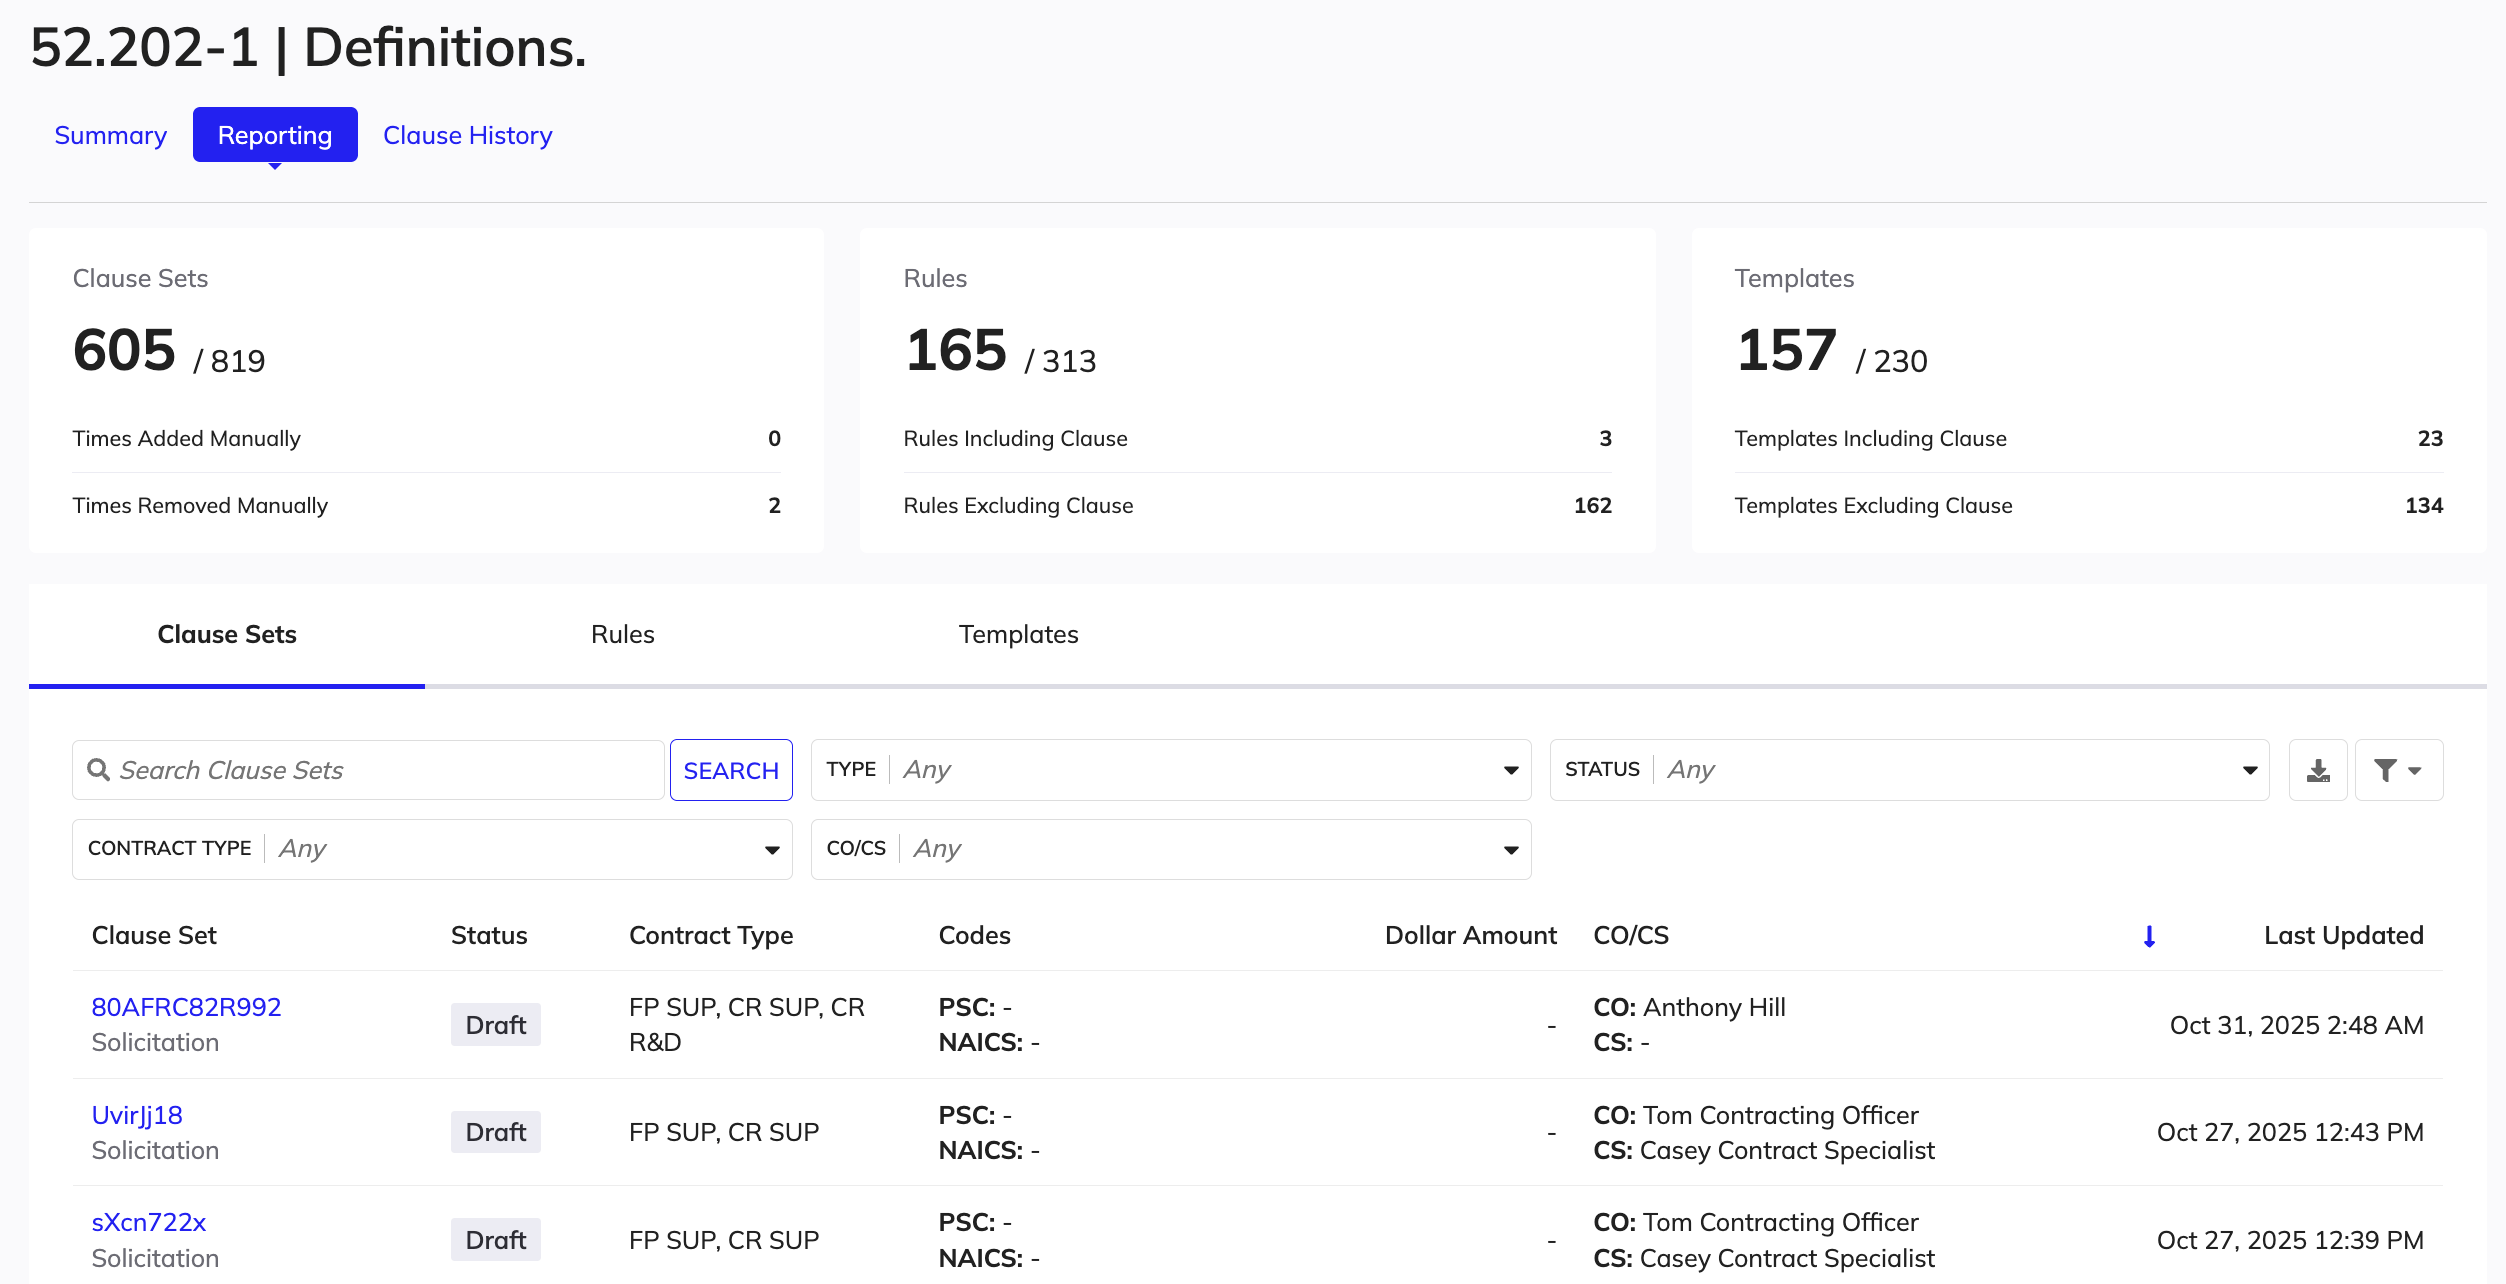
Task: Click Draft badge in sXcn722x row
Action: 496,1240
